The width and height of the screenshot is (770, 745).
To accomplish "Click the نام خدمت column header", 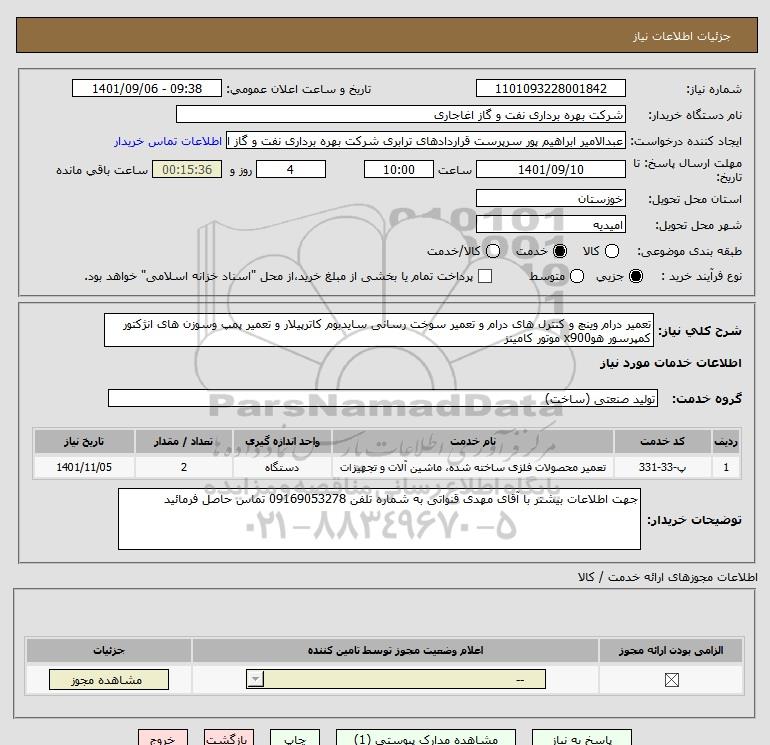I will pyautogui.click(x=473, y=441).
